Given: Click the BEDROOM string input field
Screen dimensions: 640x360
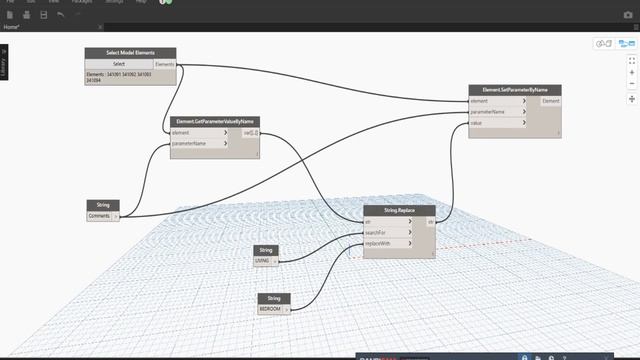Looking at the screenshot, I should click(x=270, y=309).
